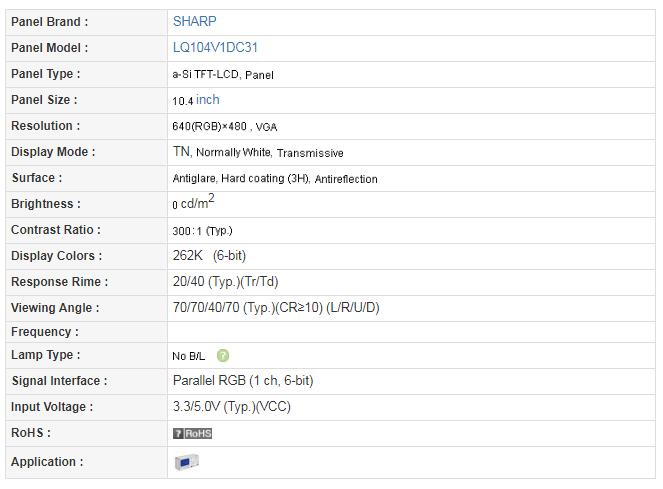Screen dimensions: 663x489
Task: Click the green help icon beside No B/L
Action: [x=223, y=356]
